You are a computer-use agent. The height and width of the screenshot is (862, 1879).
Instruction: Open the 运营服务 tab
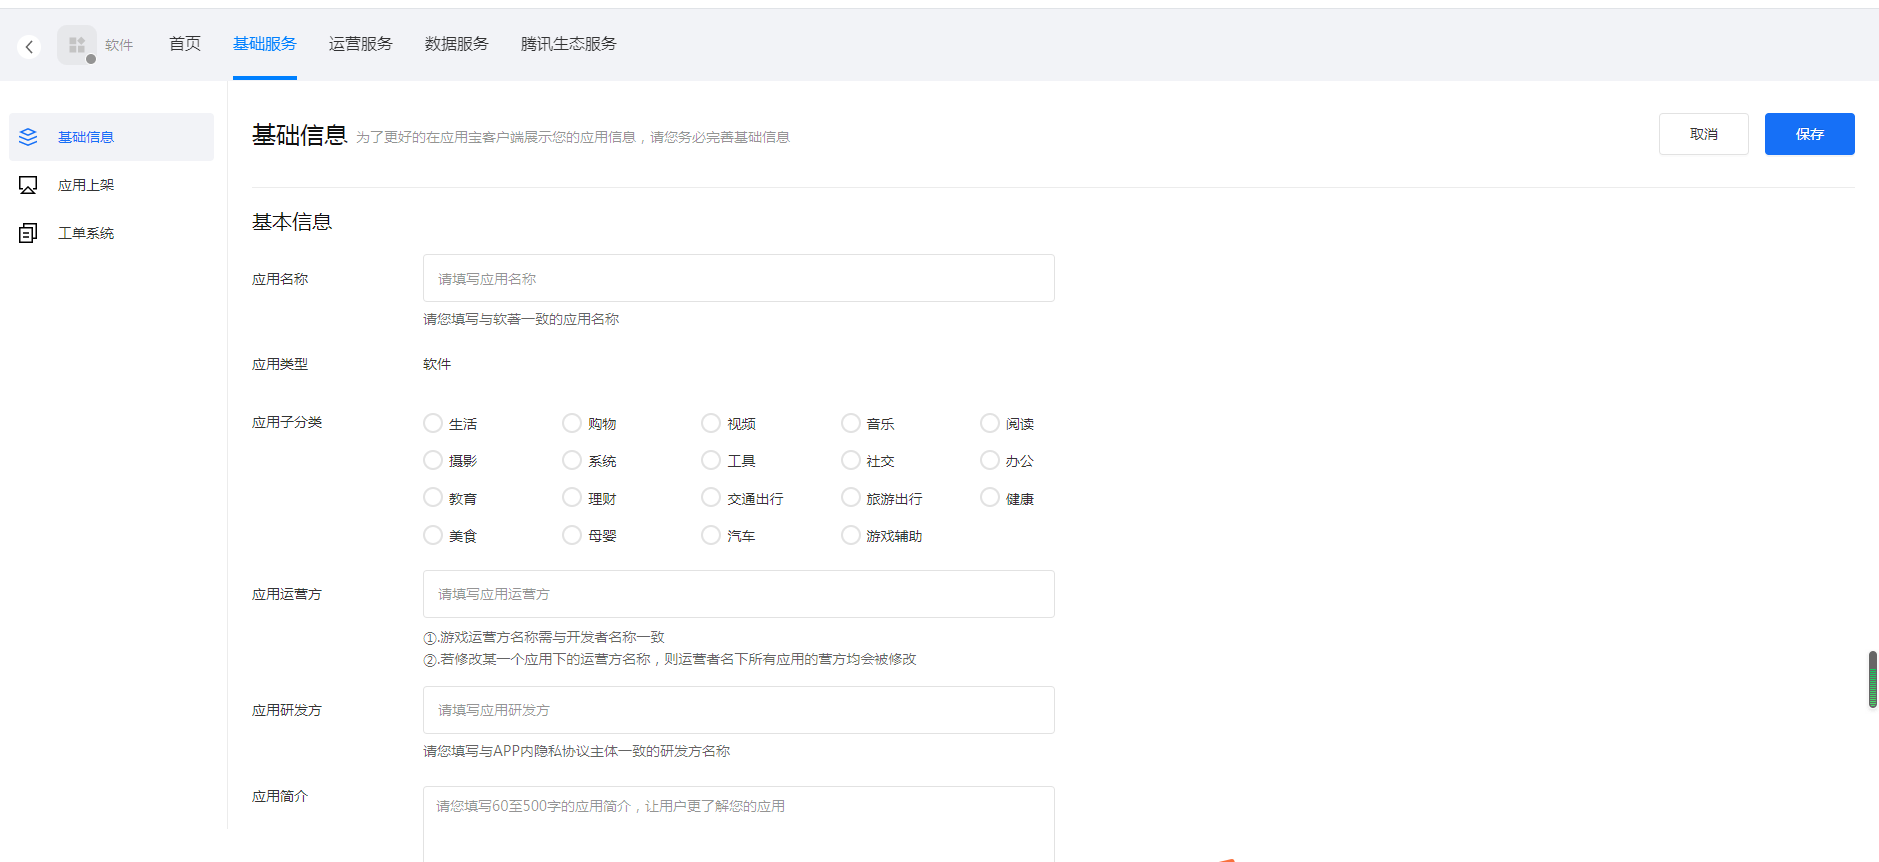click(x=361, y=44)
